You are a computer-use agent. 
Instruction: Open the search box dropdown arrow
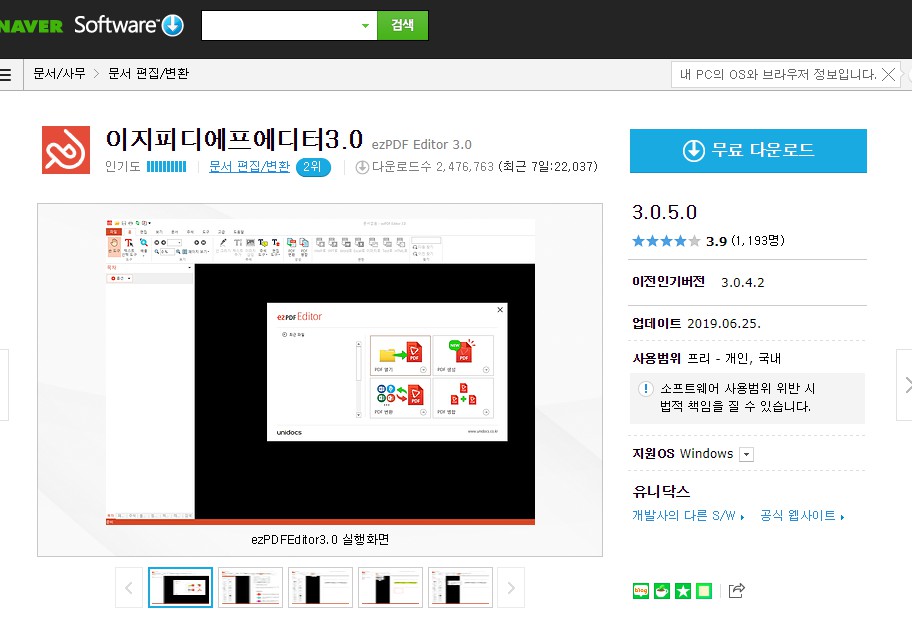click(x=365, y=26)
